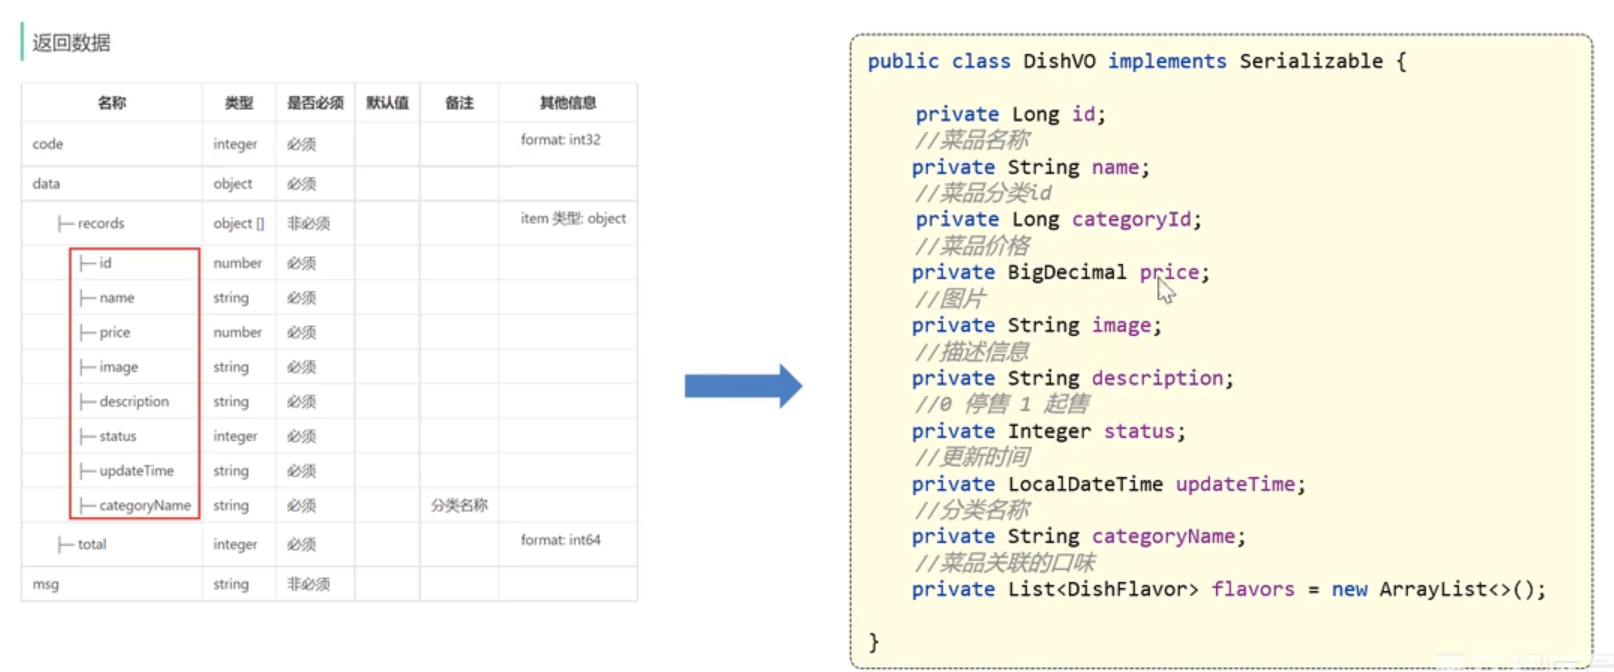The width and height of the screenshot is (1614, 672).
Task: Click 'private String description;' code line
Action: (1072, 378)
